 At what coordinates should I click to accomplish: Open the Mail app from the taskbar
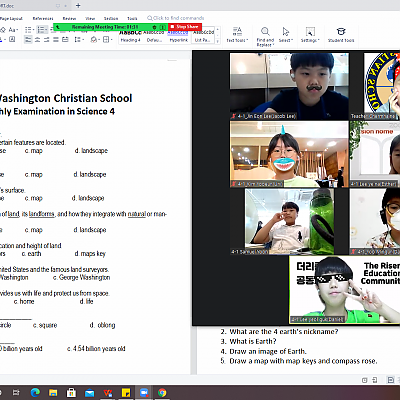89,392
